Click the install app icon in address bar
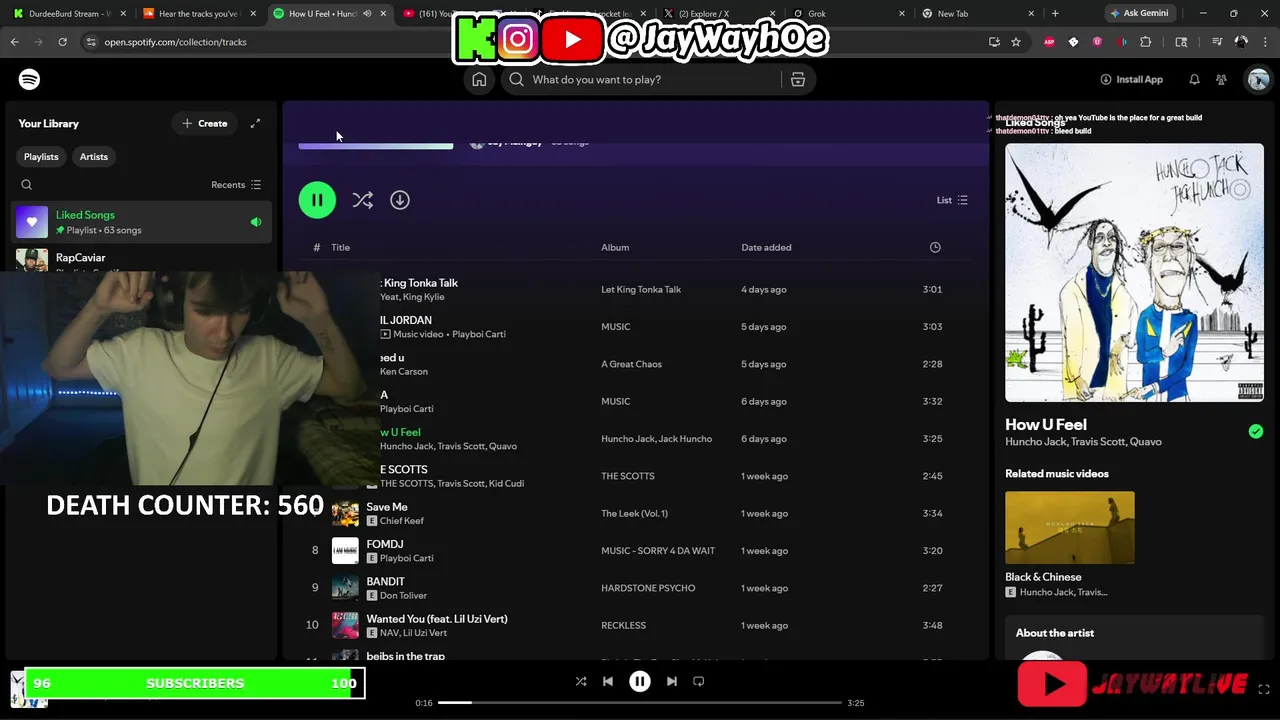Viewport: 1280px width, 720px height. tap(994, 42)
